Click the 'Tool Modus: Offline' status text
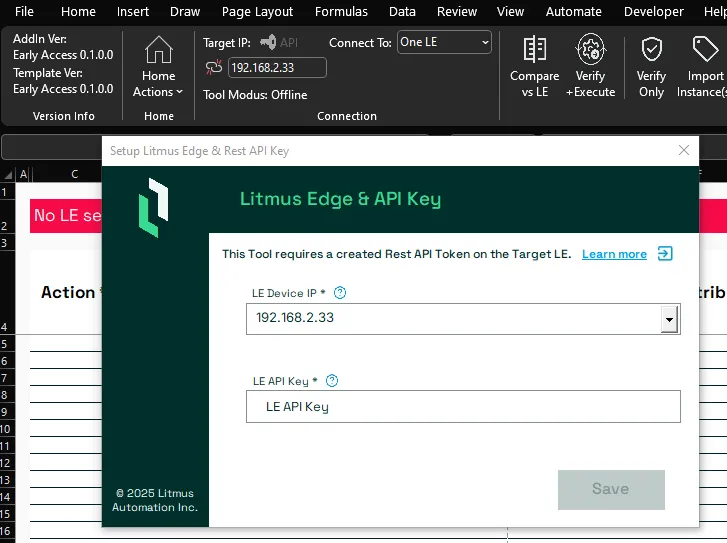Screen dimensions: 727x543 coord(255,95)
